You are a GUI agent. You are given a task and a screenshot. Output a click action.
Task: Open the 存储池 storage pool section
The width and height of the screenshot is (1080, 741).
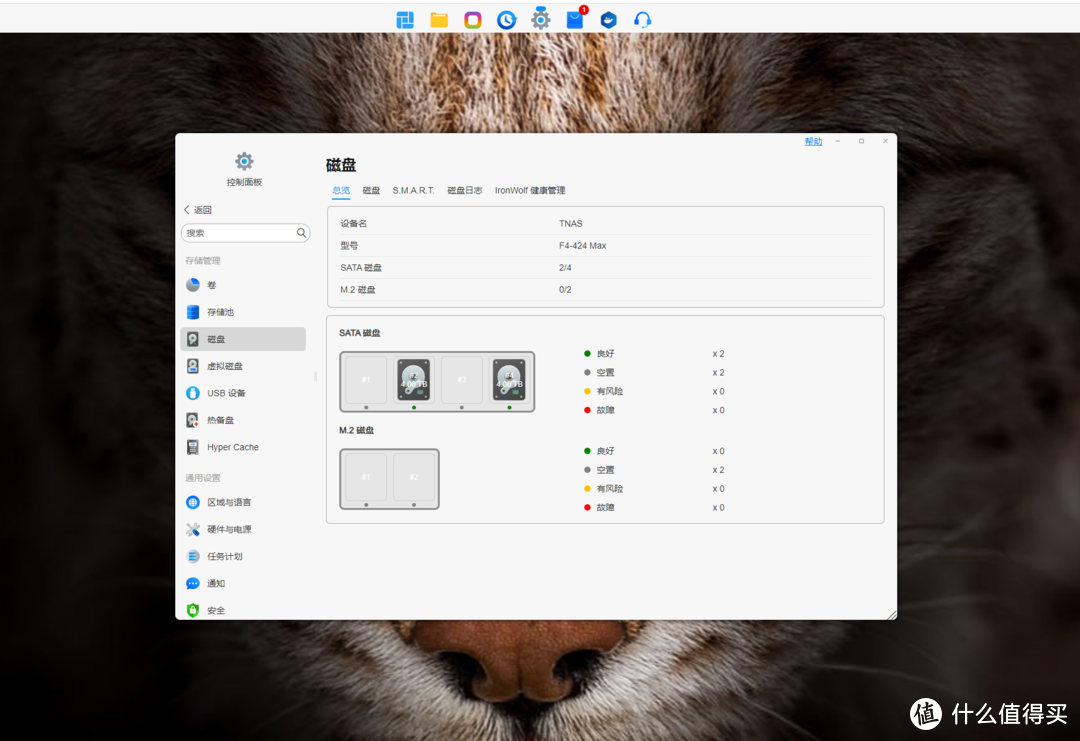(x=220, y=312)
